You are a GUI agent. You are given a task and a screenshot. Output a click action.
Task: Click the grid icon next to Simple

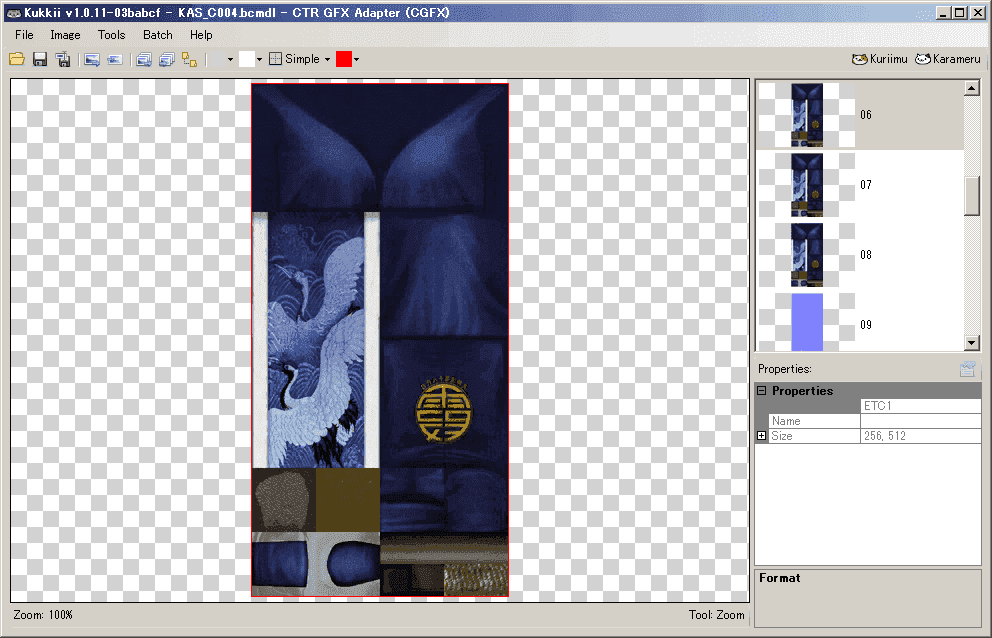(275, 59)
